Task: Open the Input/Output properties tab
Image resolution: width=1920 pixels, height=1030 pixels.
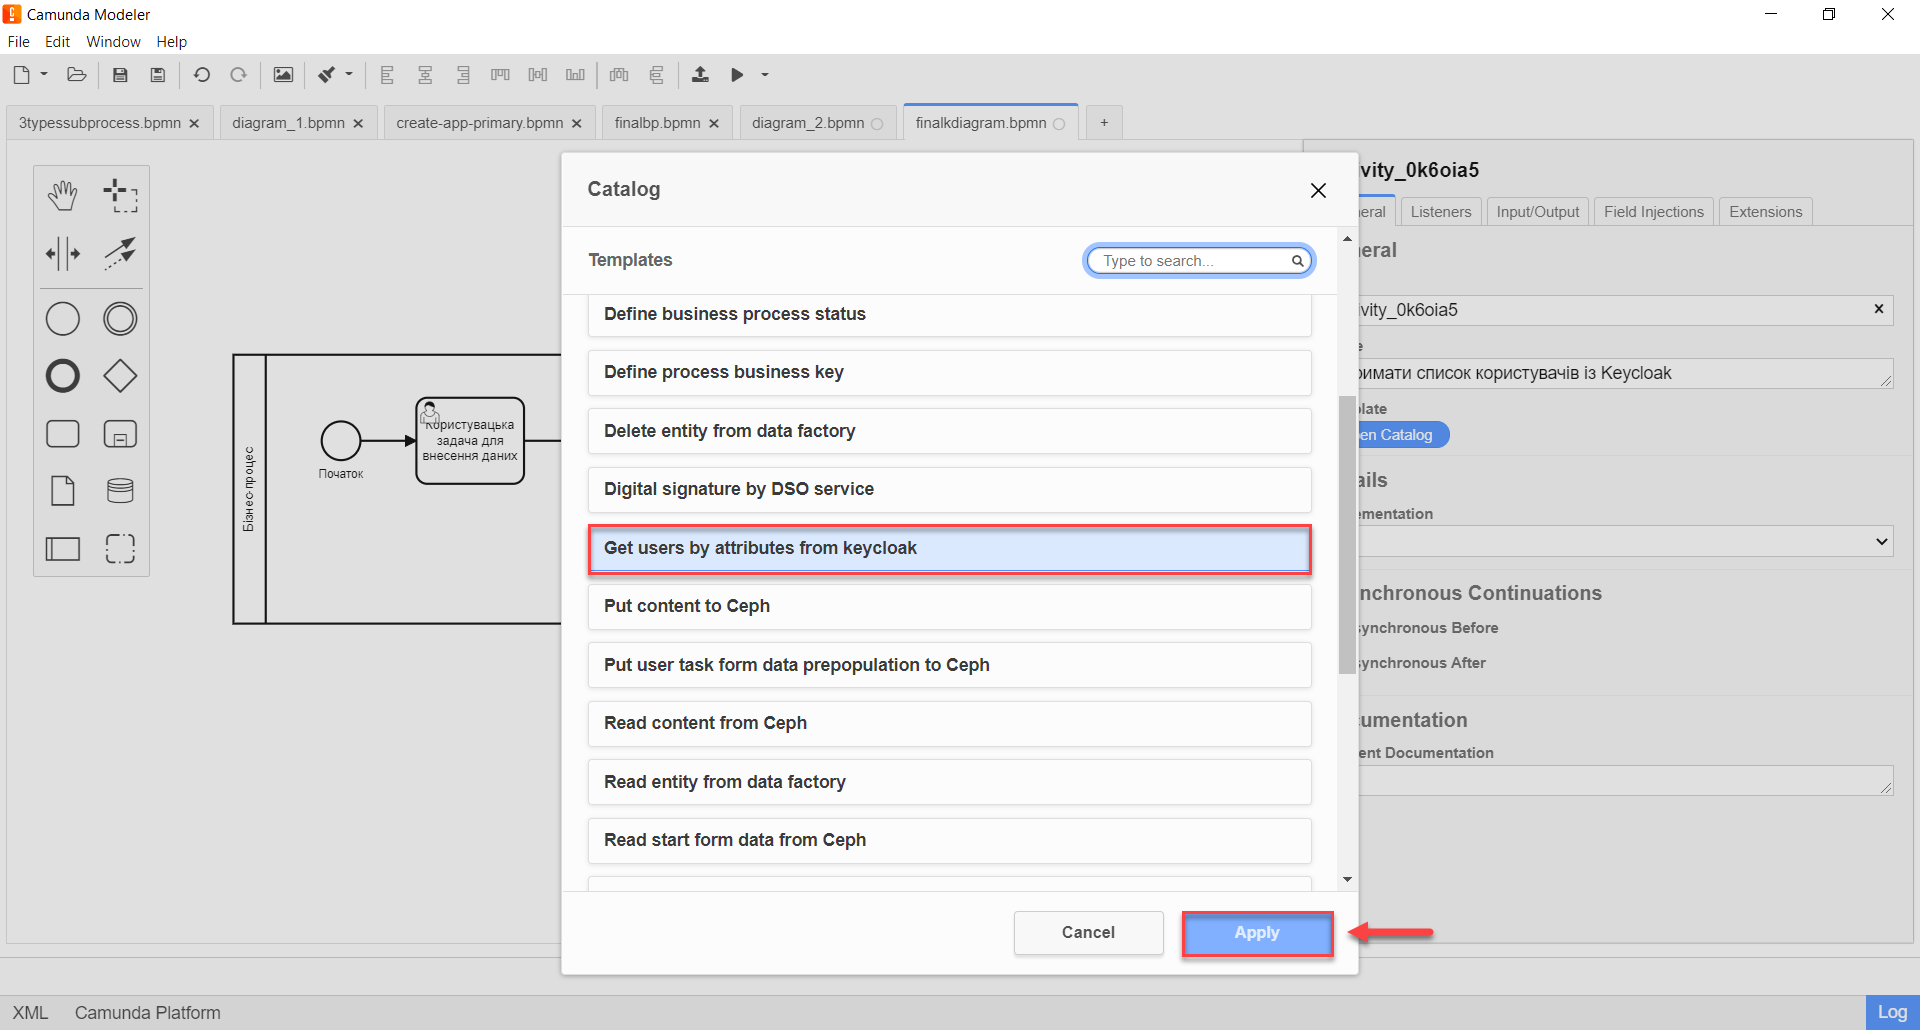Action: 1538,212
